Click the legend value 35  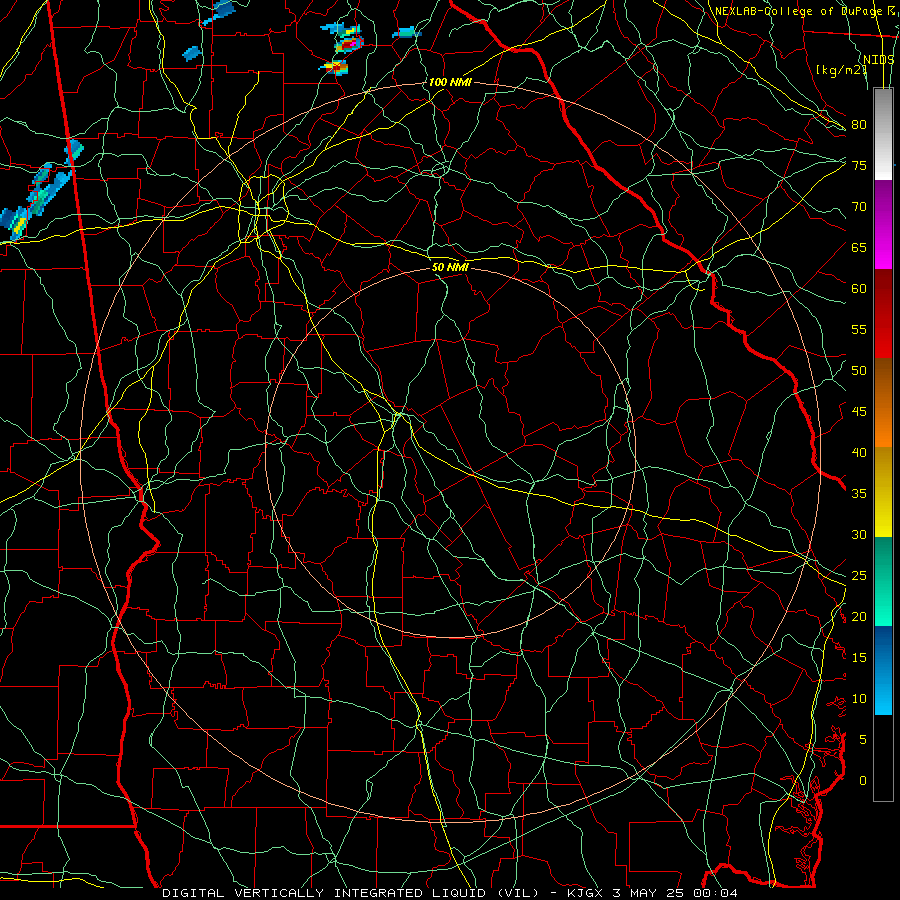coord(859,494)
